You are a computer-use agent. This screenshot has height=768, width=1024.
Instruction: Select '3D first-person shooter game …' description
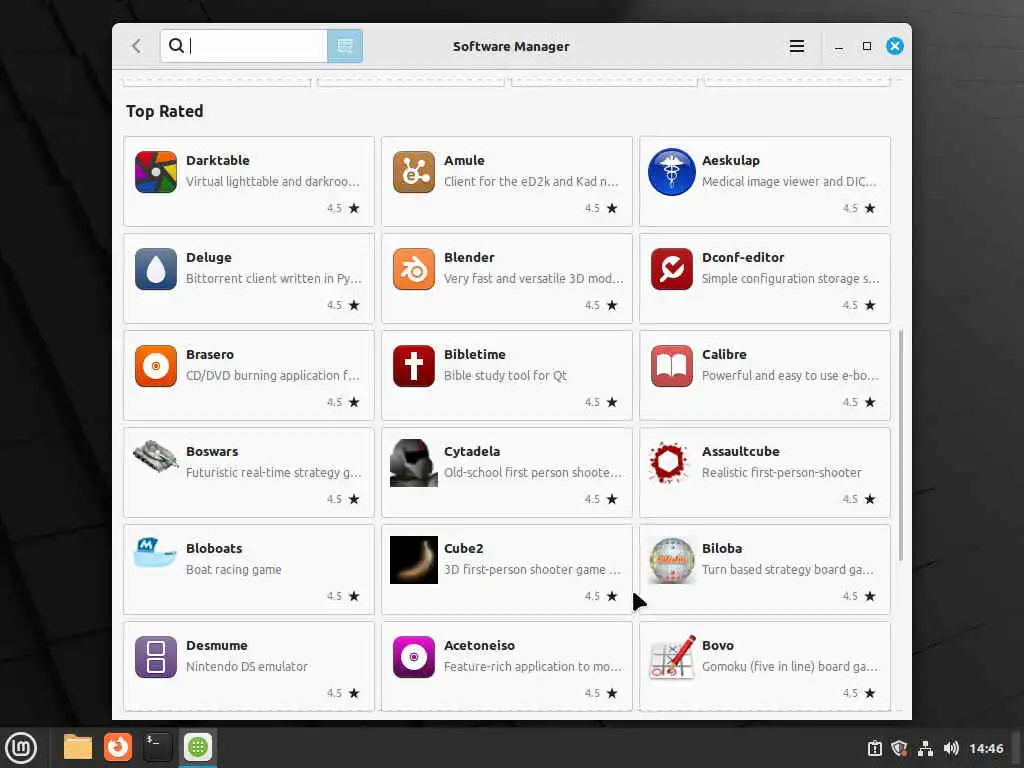532,569
